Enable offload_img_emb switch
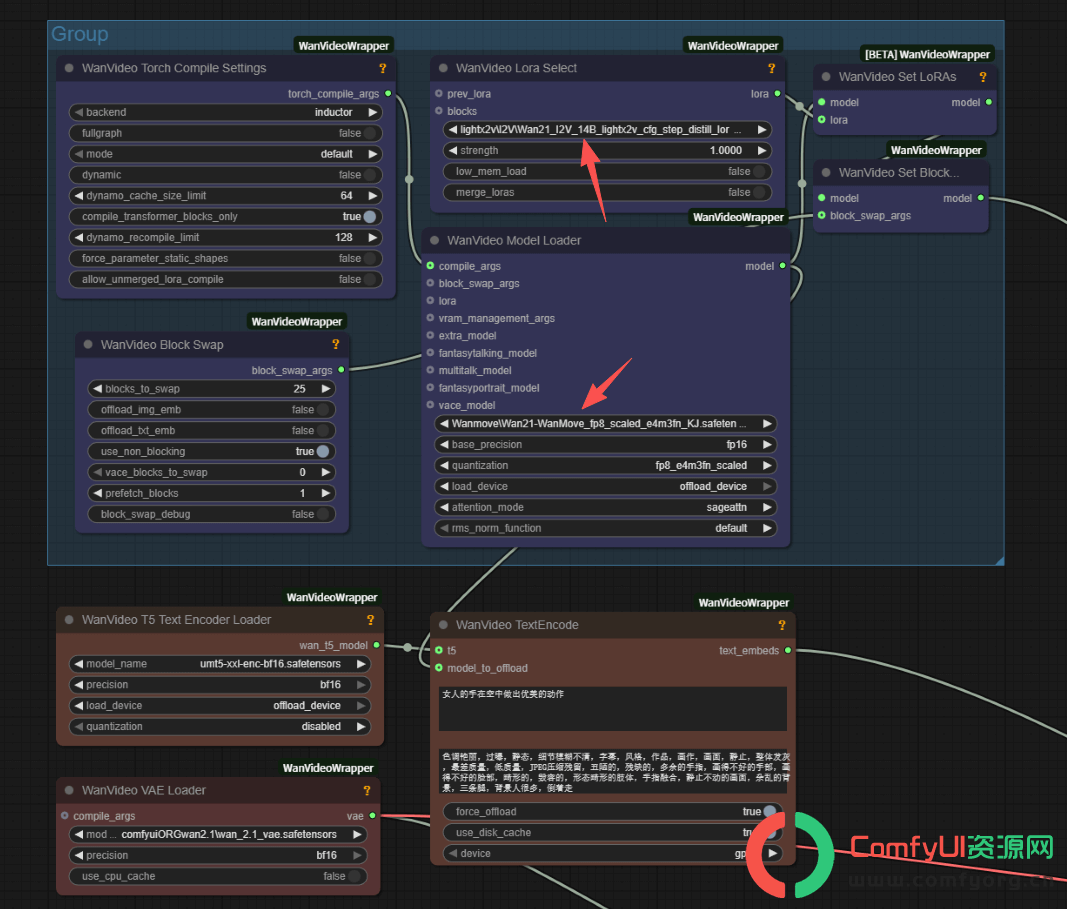 212,410
